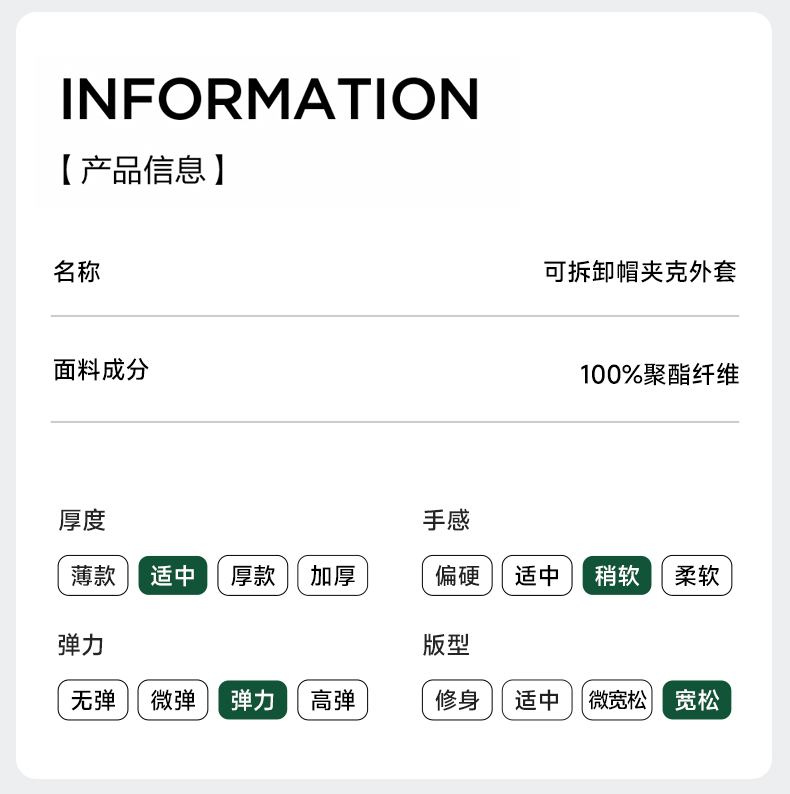Select the 微弹 elasticity option
Screen dimensions: 790x794
coord(173,700)
